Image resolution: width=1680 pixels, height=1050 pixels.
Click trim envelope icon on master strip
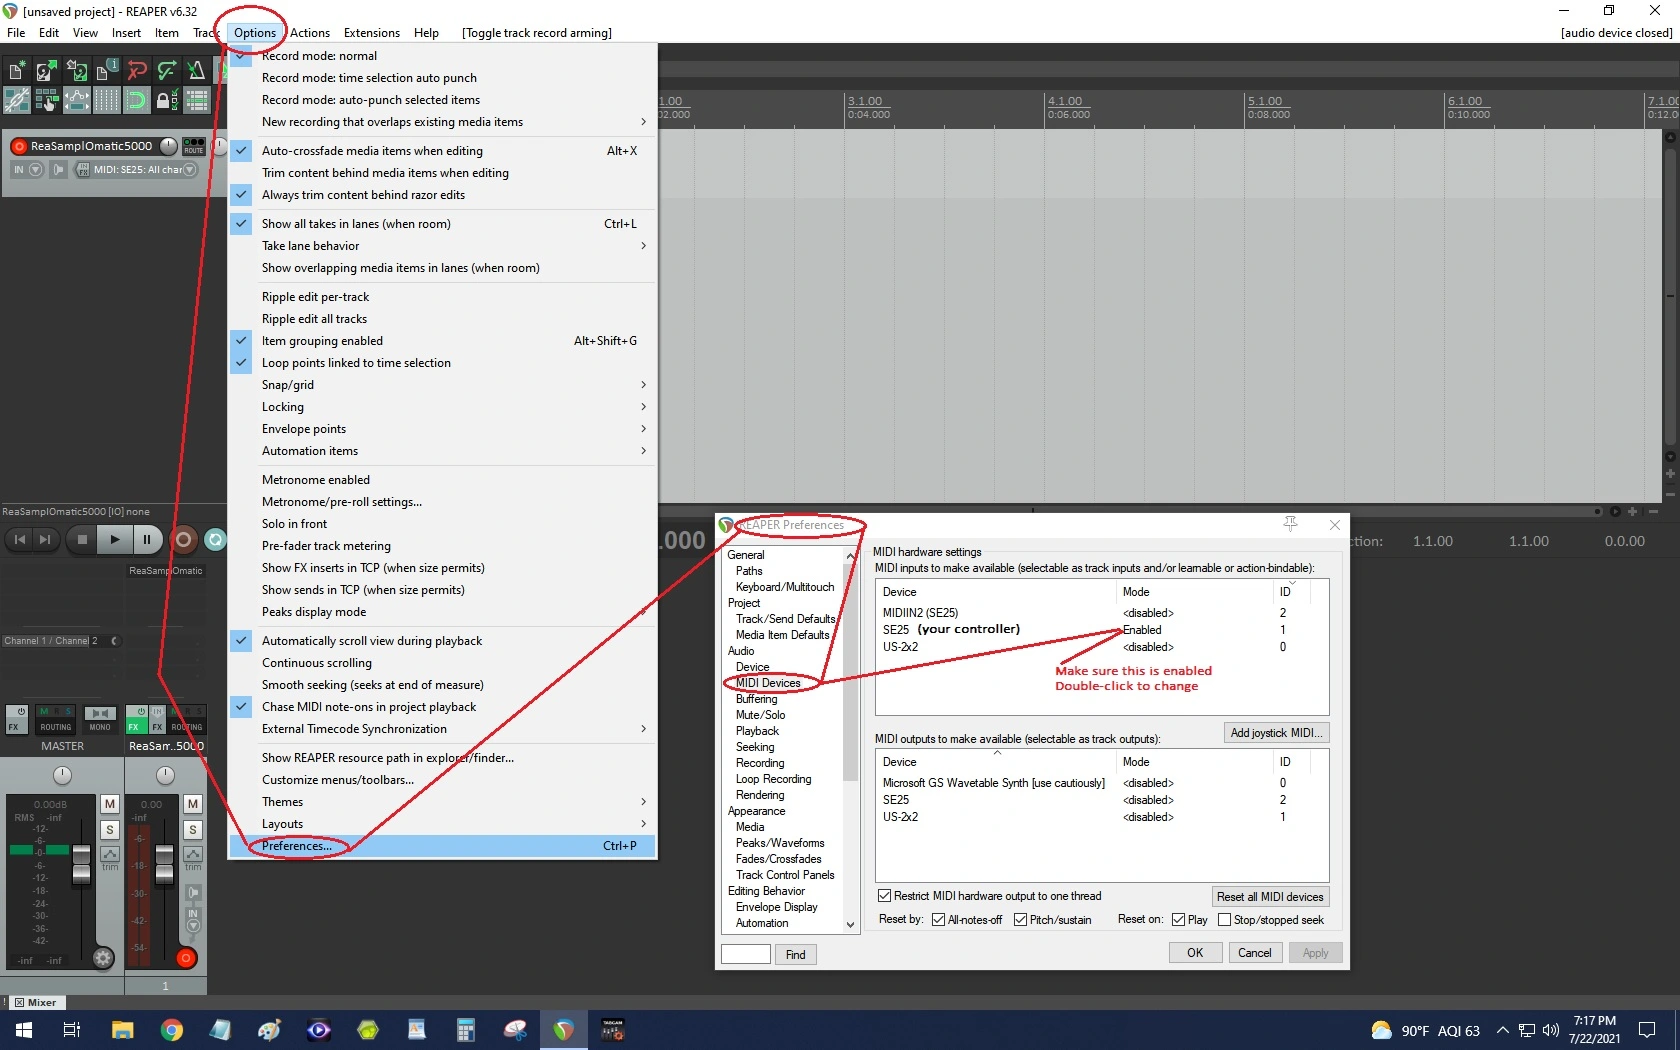coord(110,854)
